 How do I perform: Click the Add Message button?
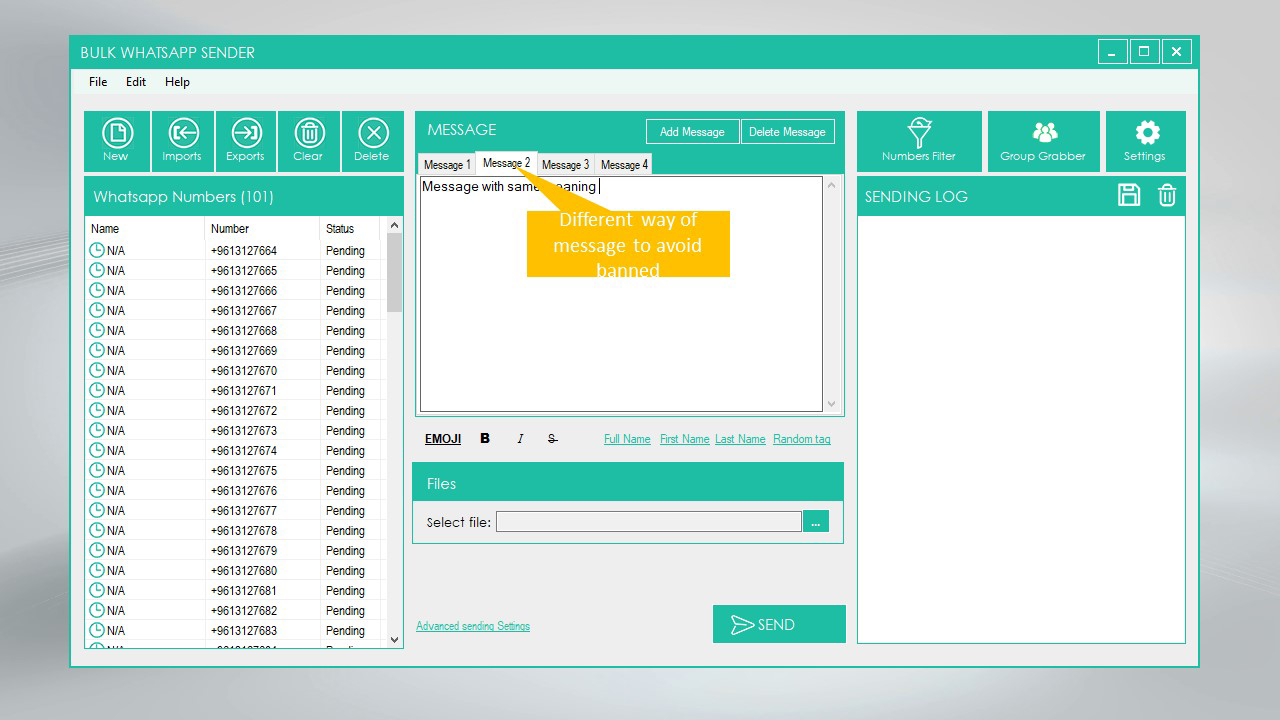point(692,132)
